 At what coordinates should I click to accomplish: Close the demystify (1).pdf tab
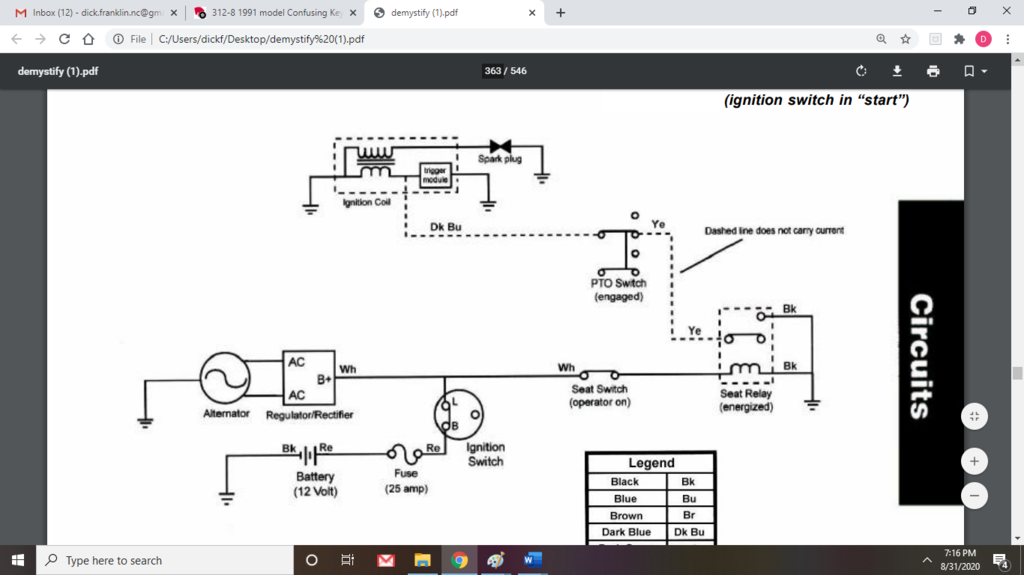(532, 12)
